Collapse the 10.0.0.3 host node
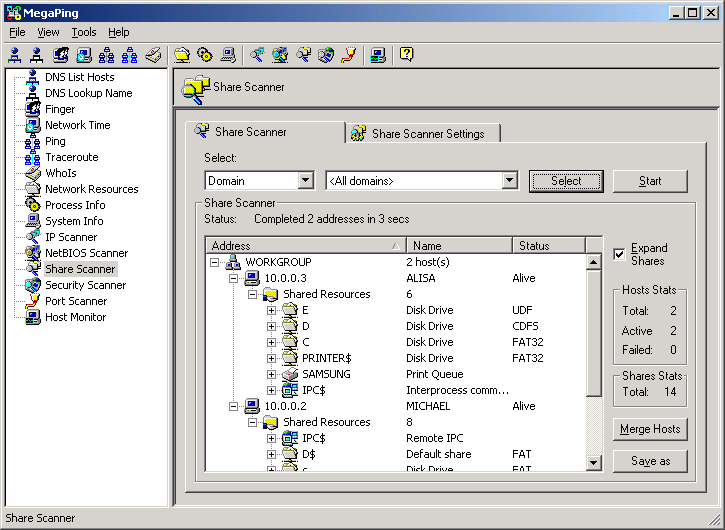Viewport: 725px width, 530px height. click(x=233, y=278)
